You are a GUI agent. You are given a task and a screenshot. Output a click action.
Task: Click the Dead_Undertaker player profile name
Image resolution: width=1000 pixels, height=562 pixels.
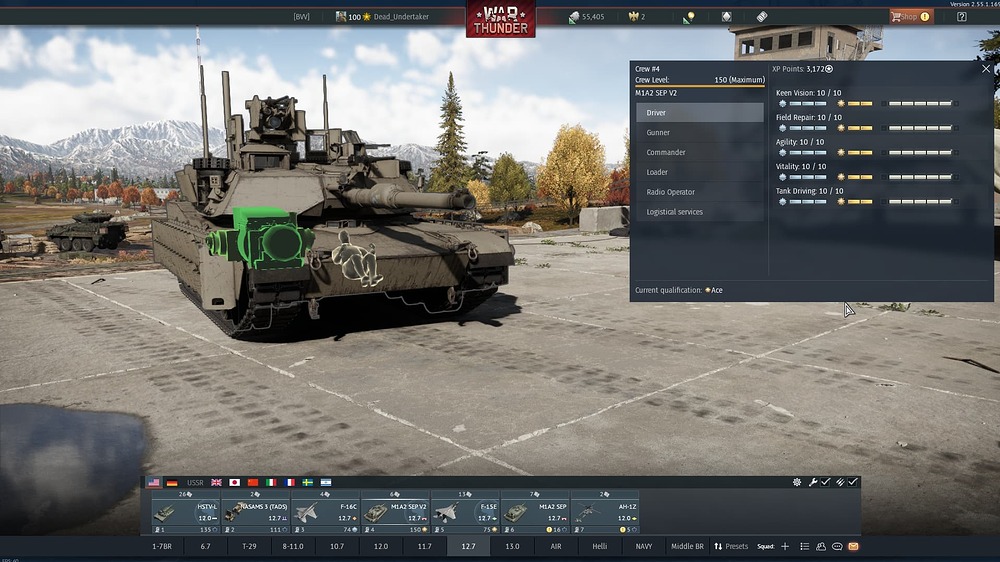pyautogui.click(x=401, y=17)
